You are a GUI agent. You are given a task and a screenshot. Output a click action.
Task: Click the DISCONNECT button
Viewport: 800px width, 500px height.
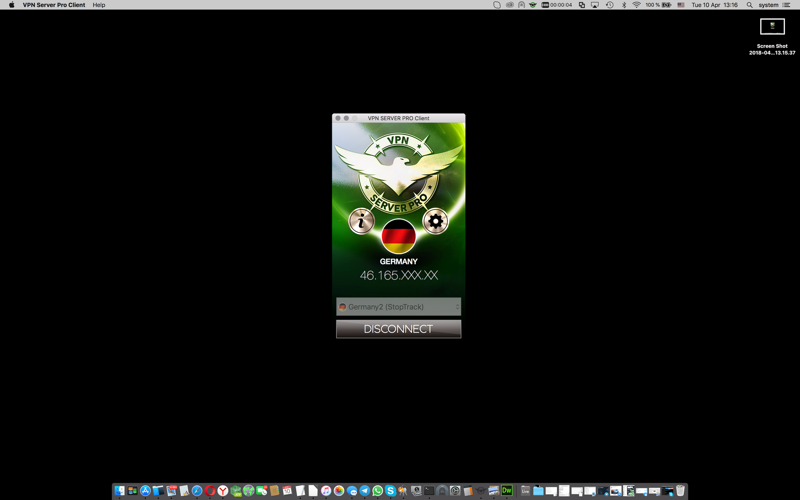[x=398, y=329]
